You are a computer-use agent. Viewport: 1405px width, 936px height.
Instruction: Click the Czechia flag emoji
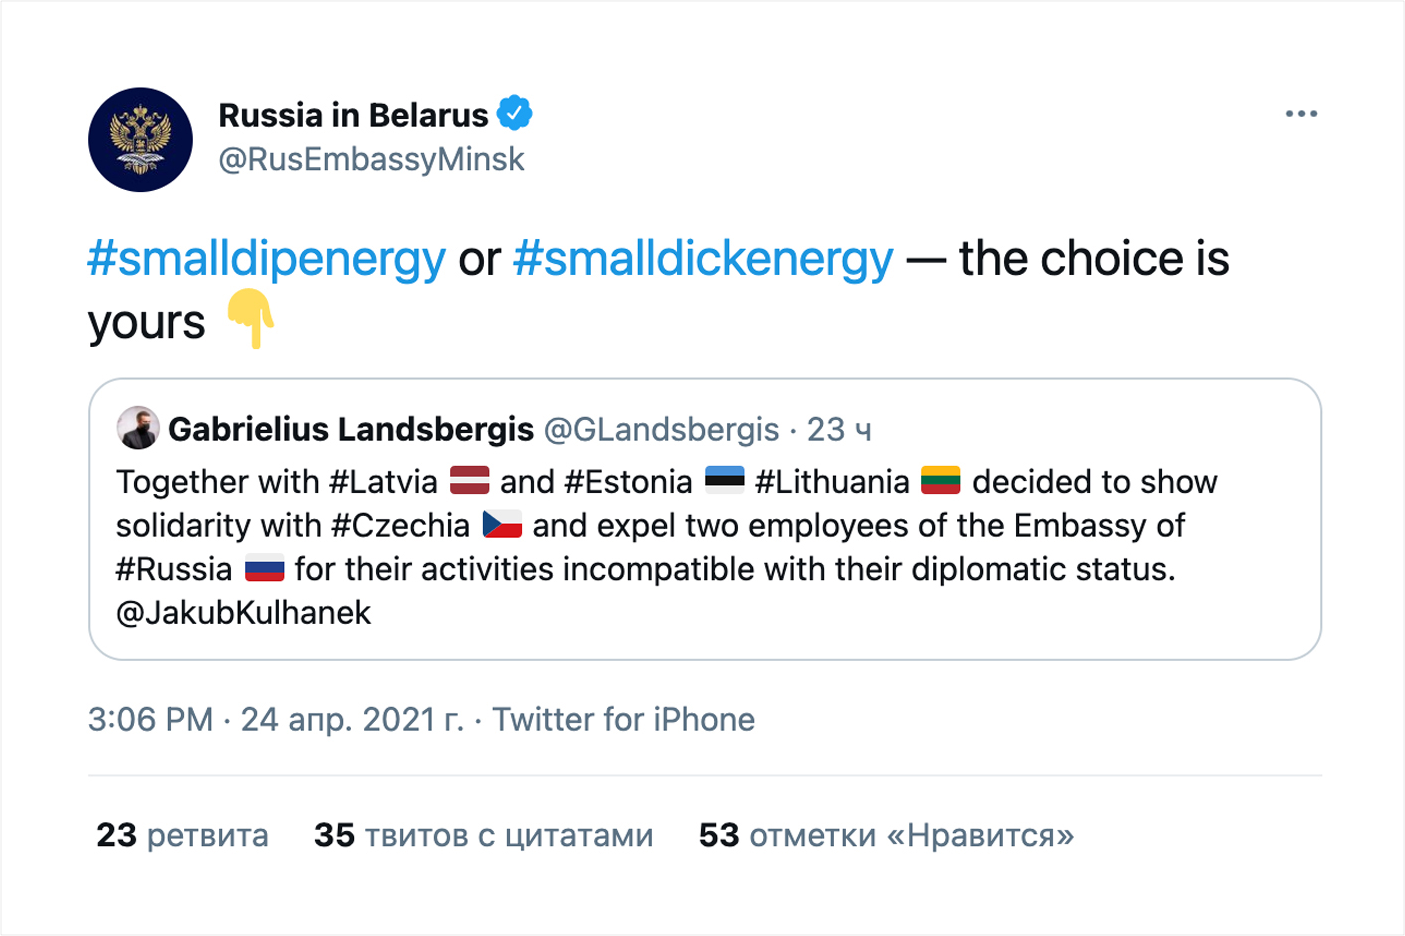click(x=502, y=525)
